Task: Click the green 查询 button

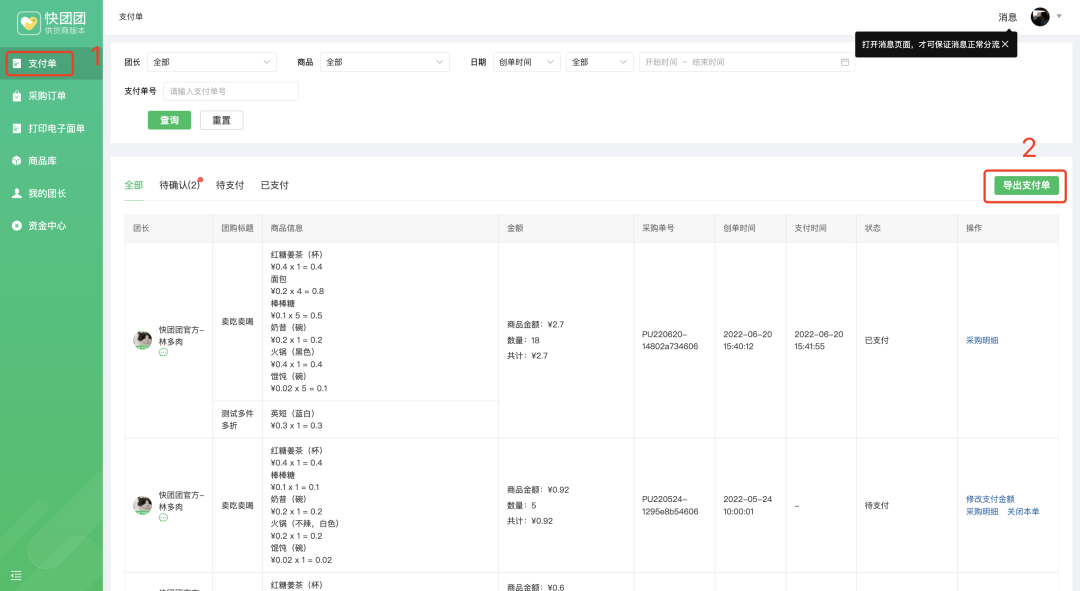Action: tap(169, 120)
